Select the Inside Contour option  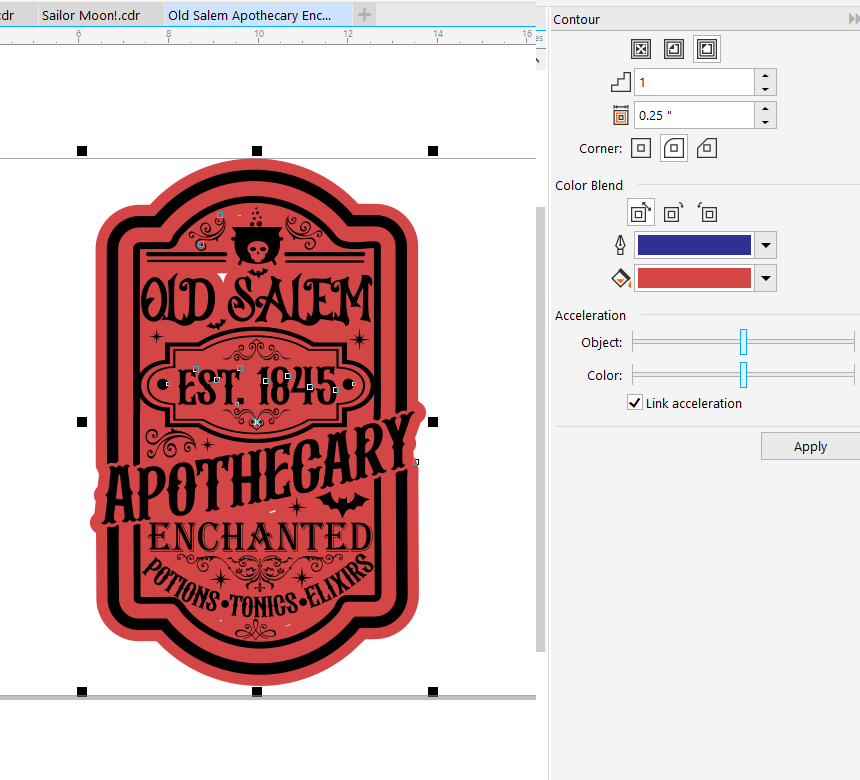pyautogui.click(x=674, y=48)
